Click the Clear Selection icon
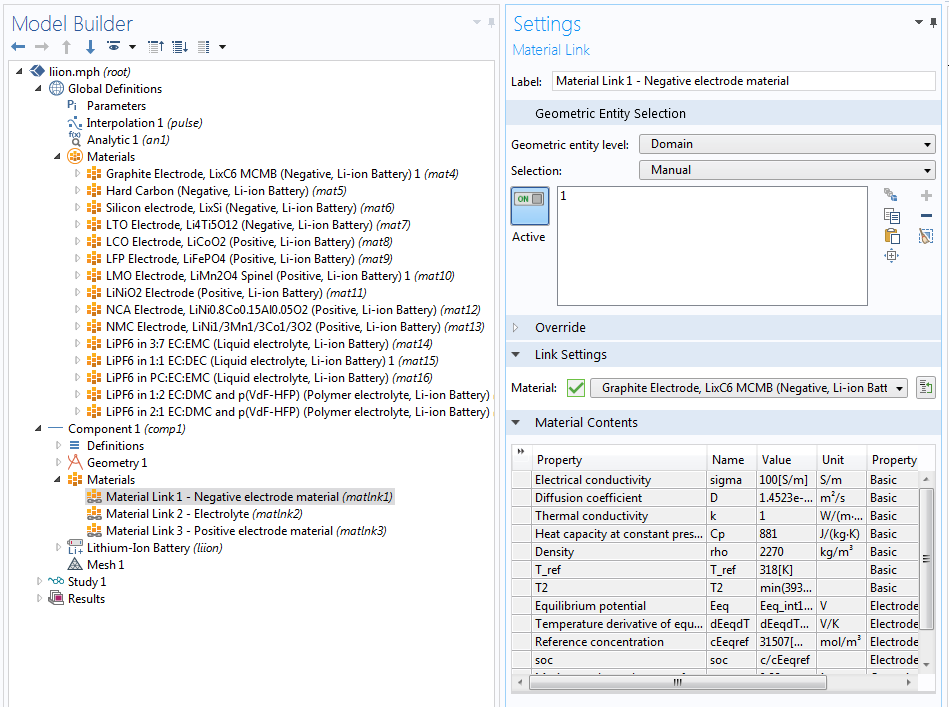The height and width of the screenshot is (707, 949). [x=926, y=236]
